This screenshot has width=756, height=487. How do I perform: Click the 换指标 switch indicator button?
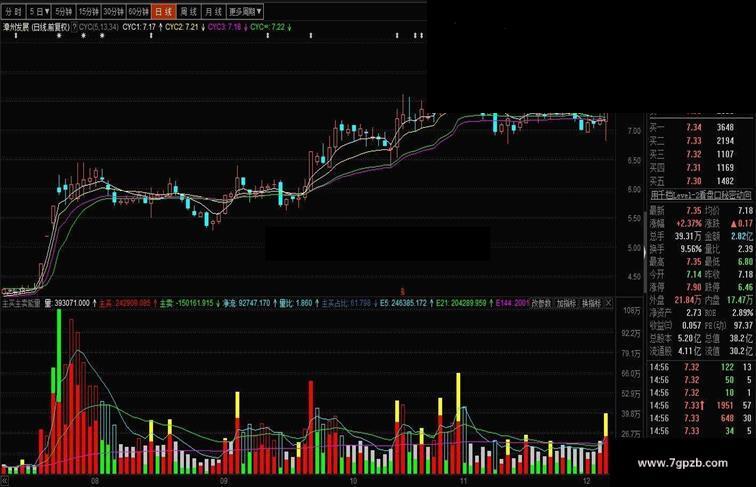pyautogui.click(x=592, y=303)
